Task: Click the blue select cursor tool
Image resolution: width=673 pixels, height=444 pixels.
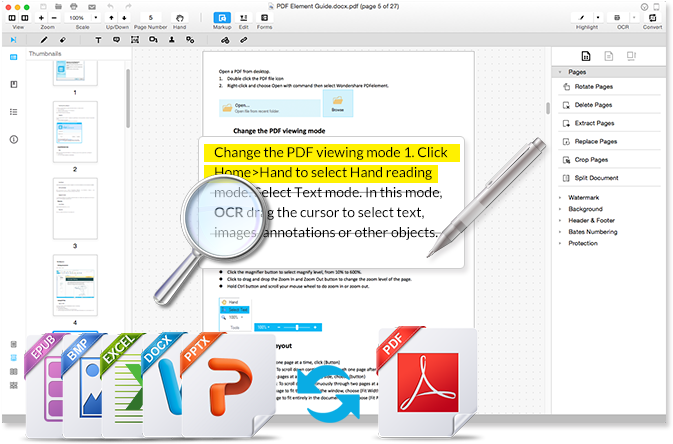Action: (13, 40)
